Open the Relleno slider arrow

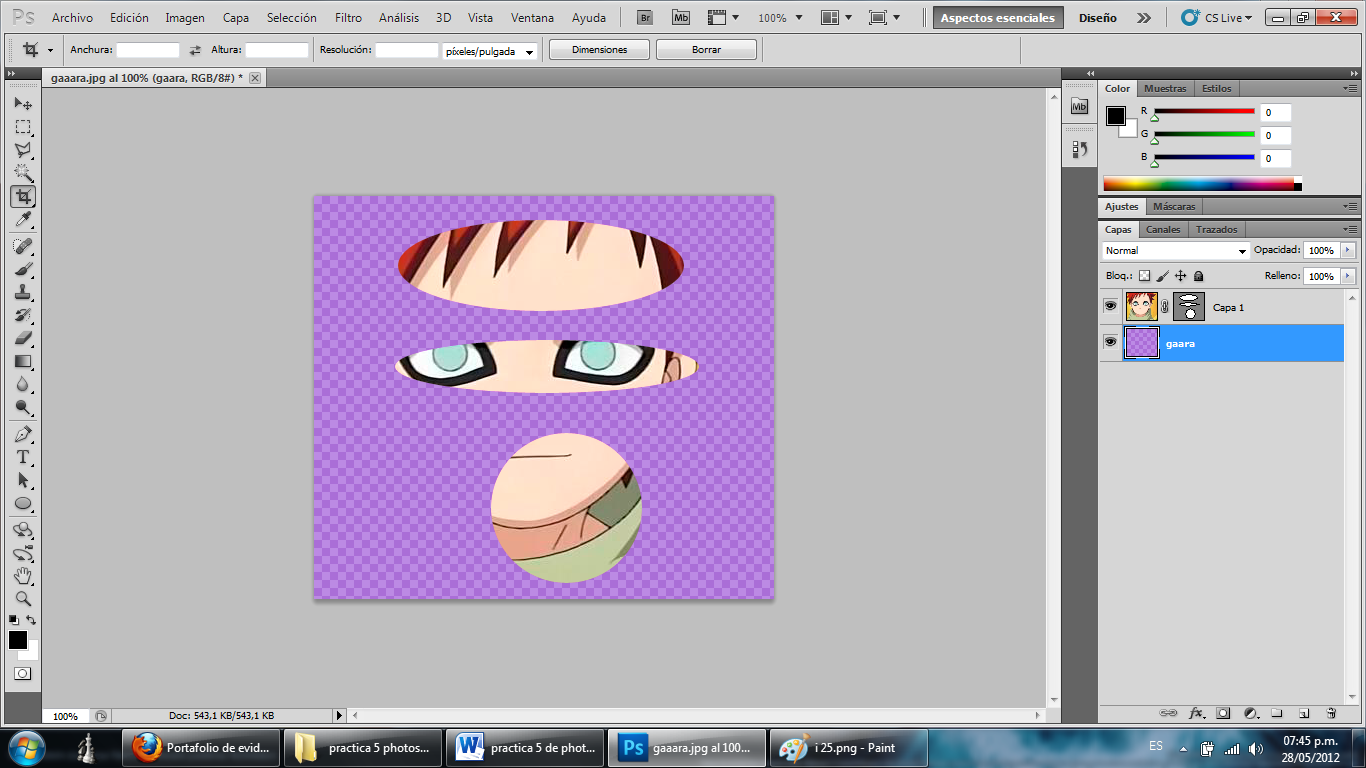(1349, 276)
